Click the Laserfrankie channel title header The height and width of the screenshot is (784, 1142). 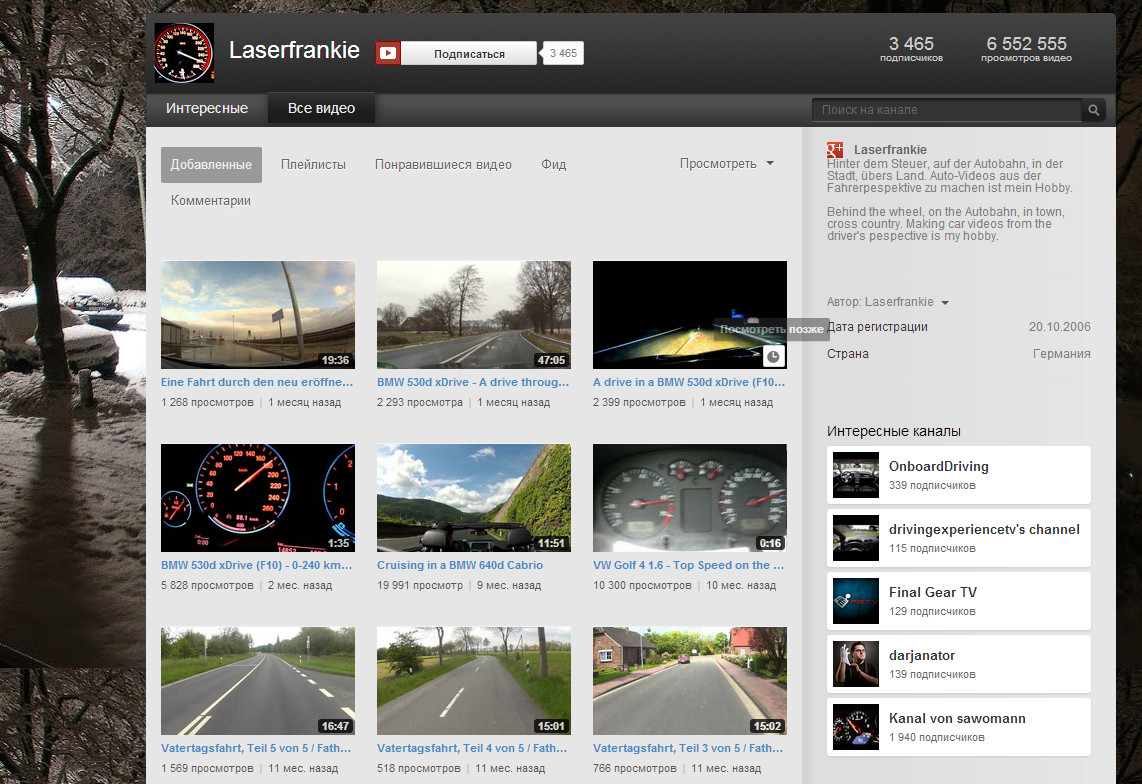(x=294, y=50)
